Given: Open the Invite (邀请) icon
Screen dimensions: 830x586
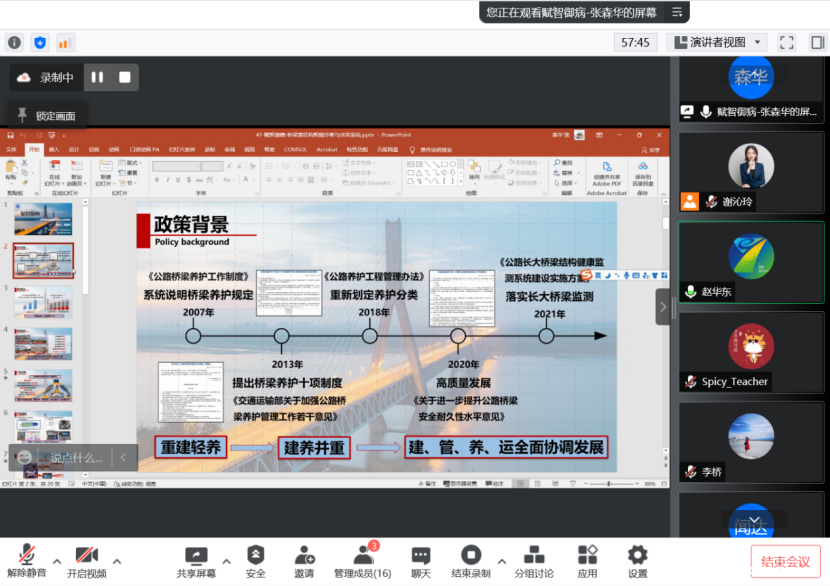Looking at the screenshot, I should point(304,561).
